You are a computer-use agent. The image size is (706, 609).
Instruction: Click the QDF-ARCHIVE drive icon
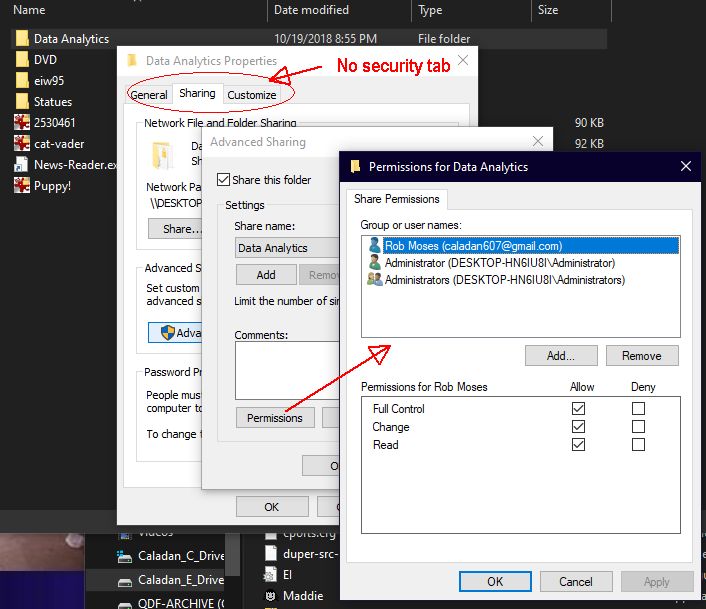(125, 604)
